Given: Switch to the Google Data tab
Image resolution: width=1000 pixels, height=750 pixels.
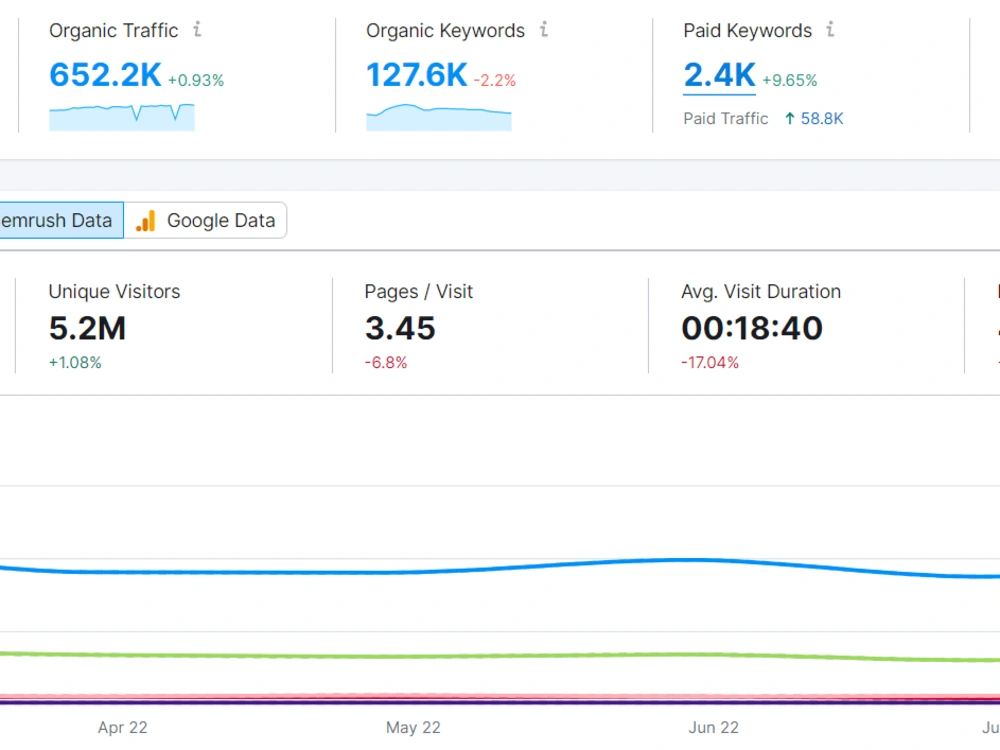Looking at the screenshot, I should pos(205,221).
